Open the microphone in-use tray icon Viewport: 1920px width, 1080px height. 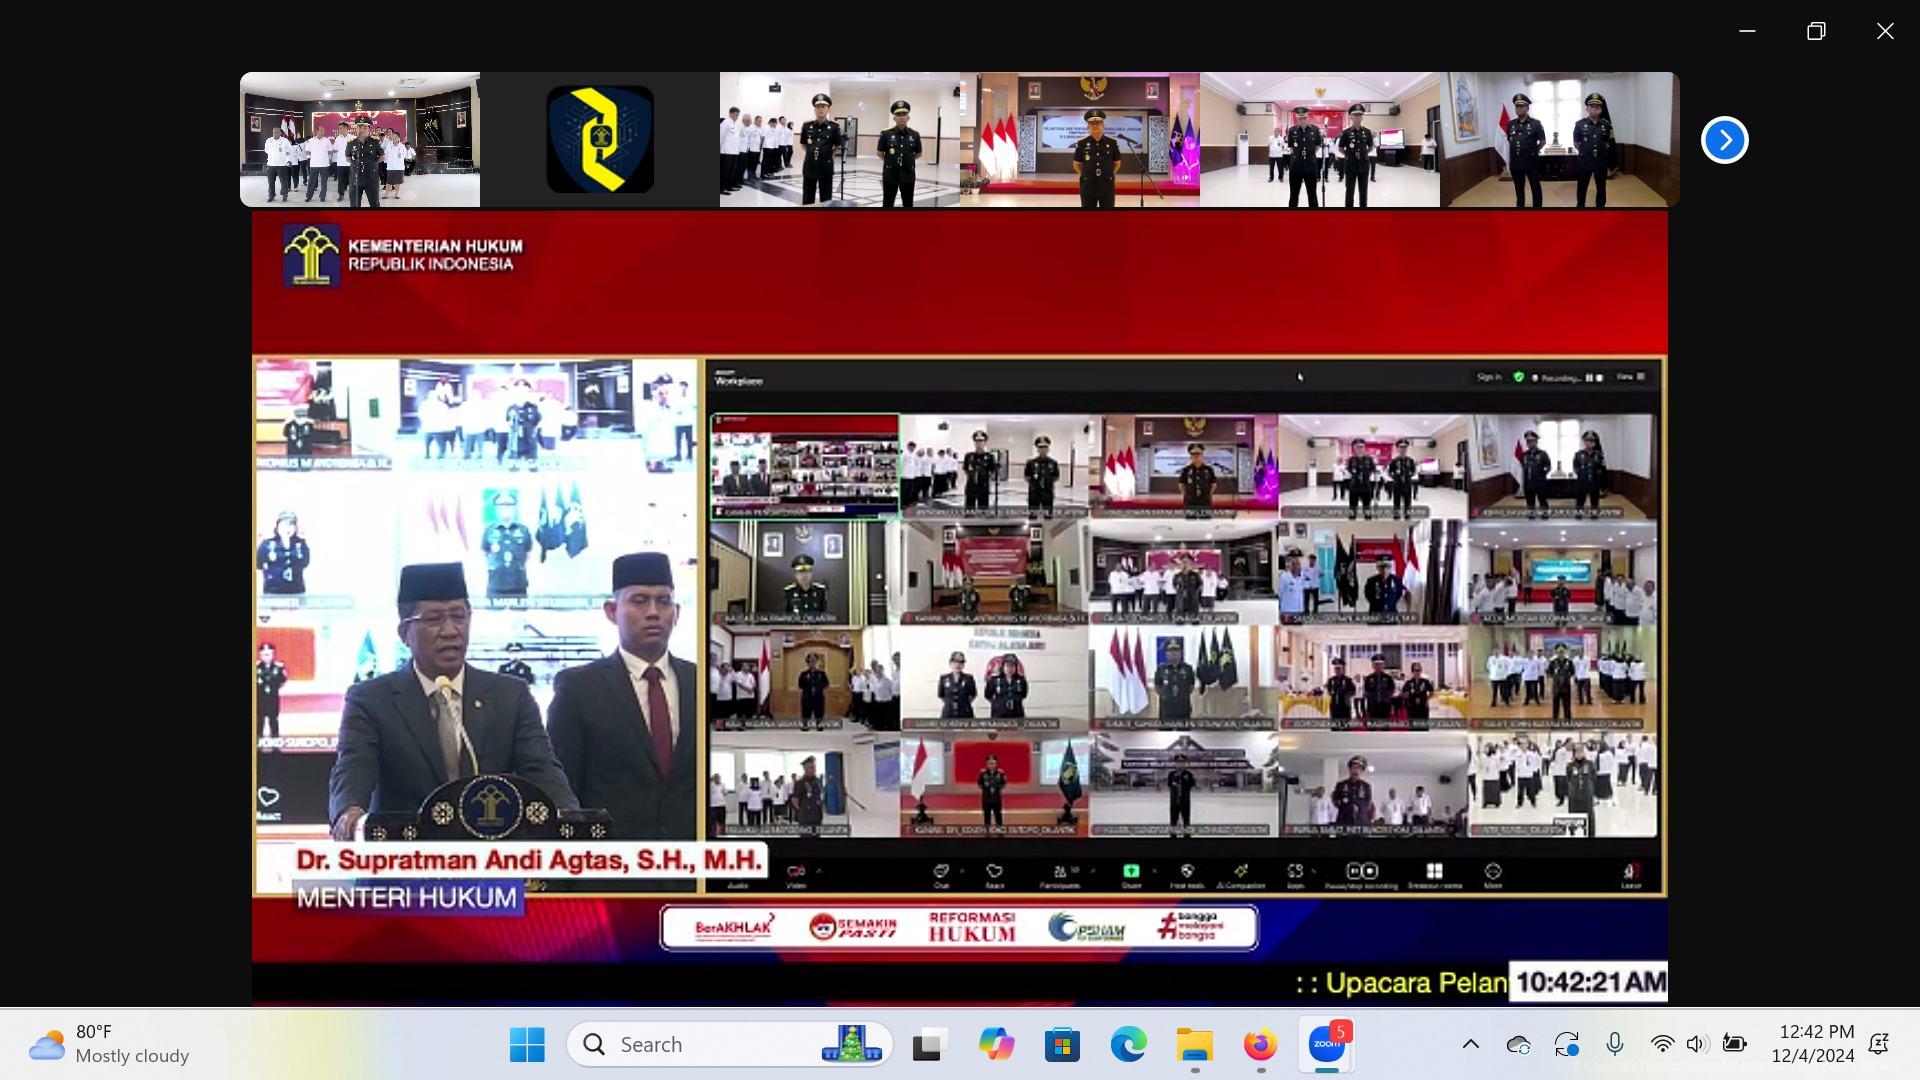pos(1614,1045)
